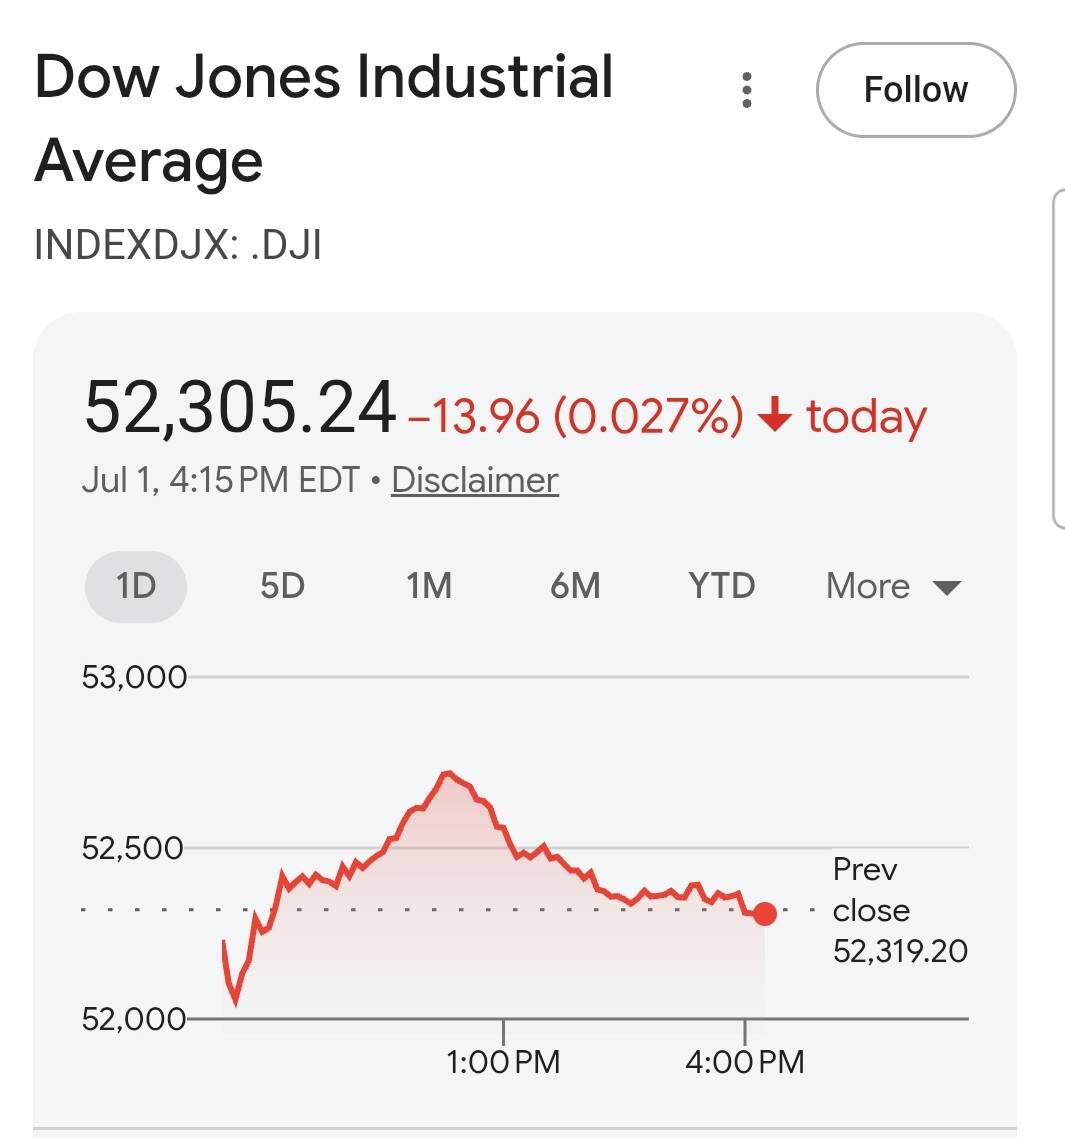The image size is (1065, 1138).
Task: Select the 6M chart range
Action: pyautogui.click(x=575, y=586)
